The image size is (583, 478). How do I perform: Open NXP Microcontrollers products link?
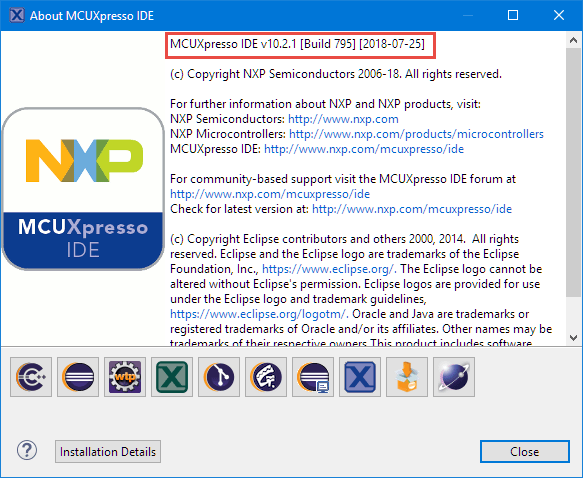pyautogui.click(x=416, y=134)
